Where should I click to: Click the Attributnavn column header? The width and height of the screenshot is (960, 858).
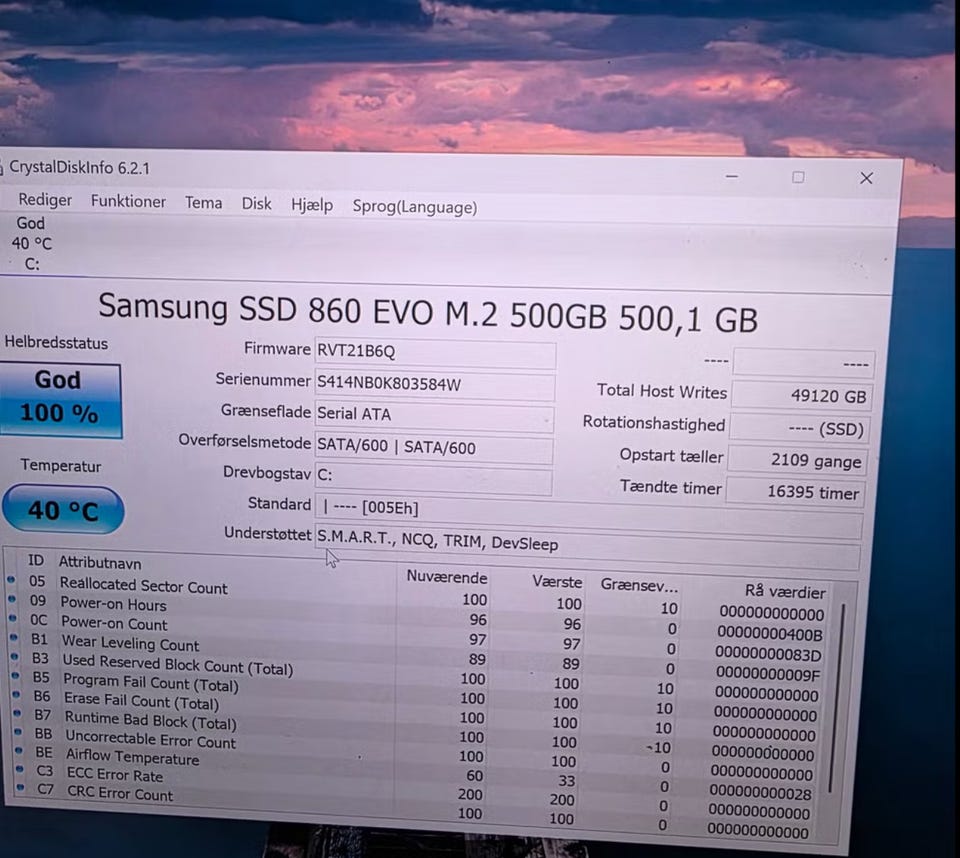[x=100, y=563]
